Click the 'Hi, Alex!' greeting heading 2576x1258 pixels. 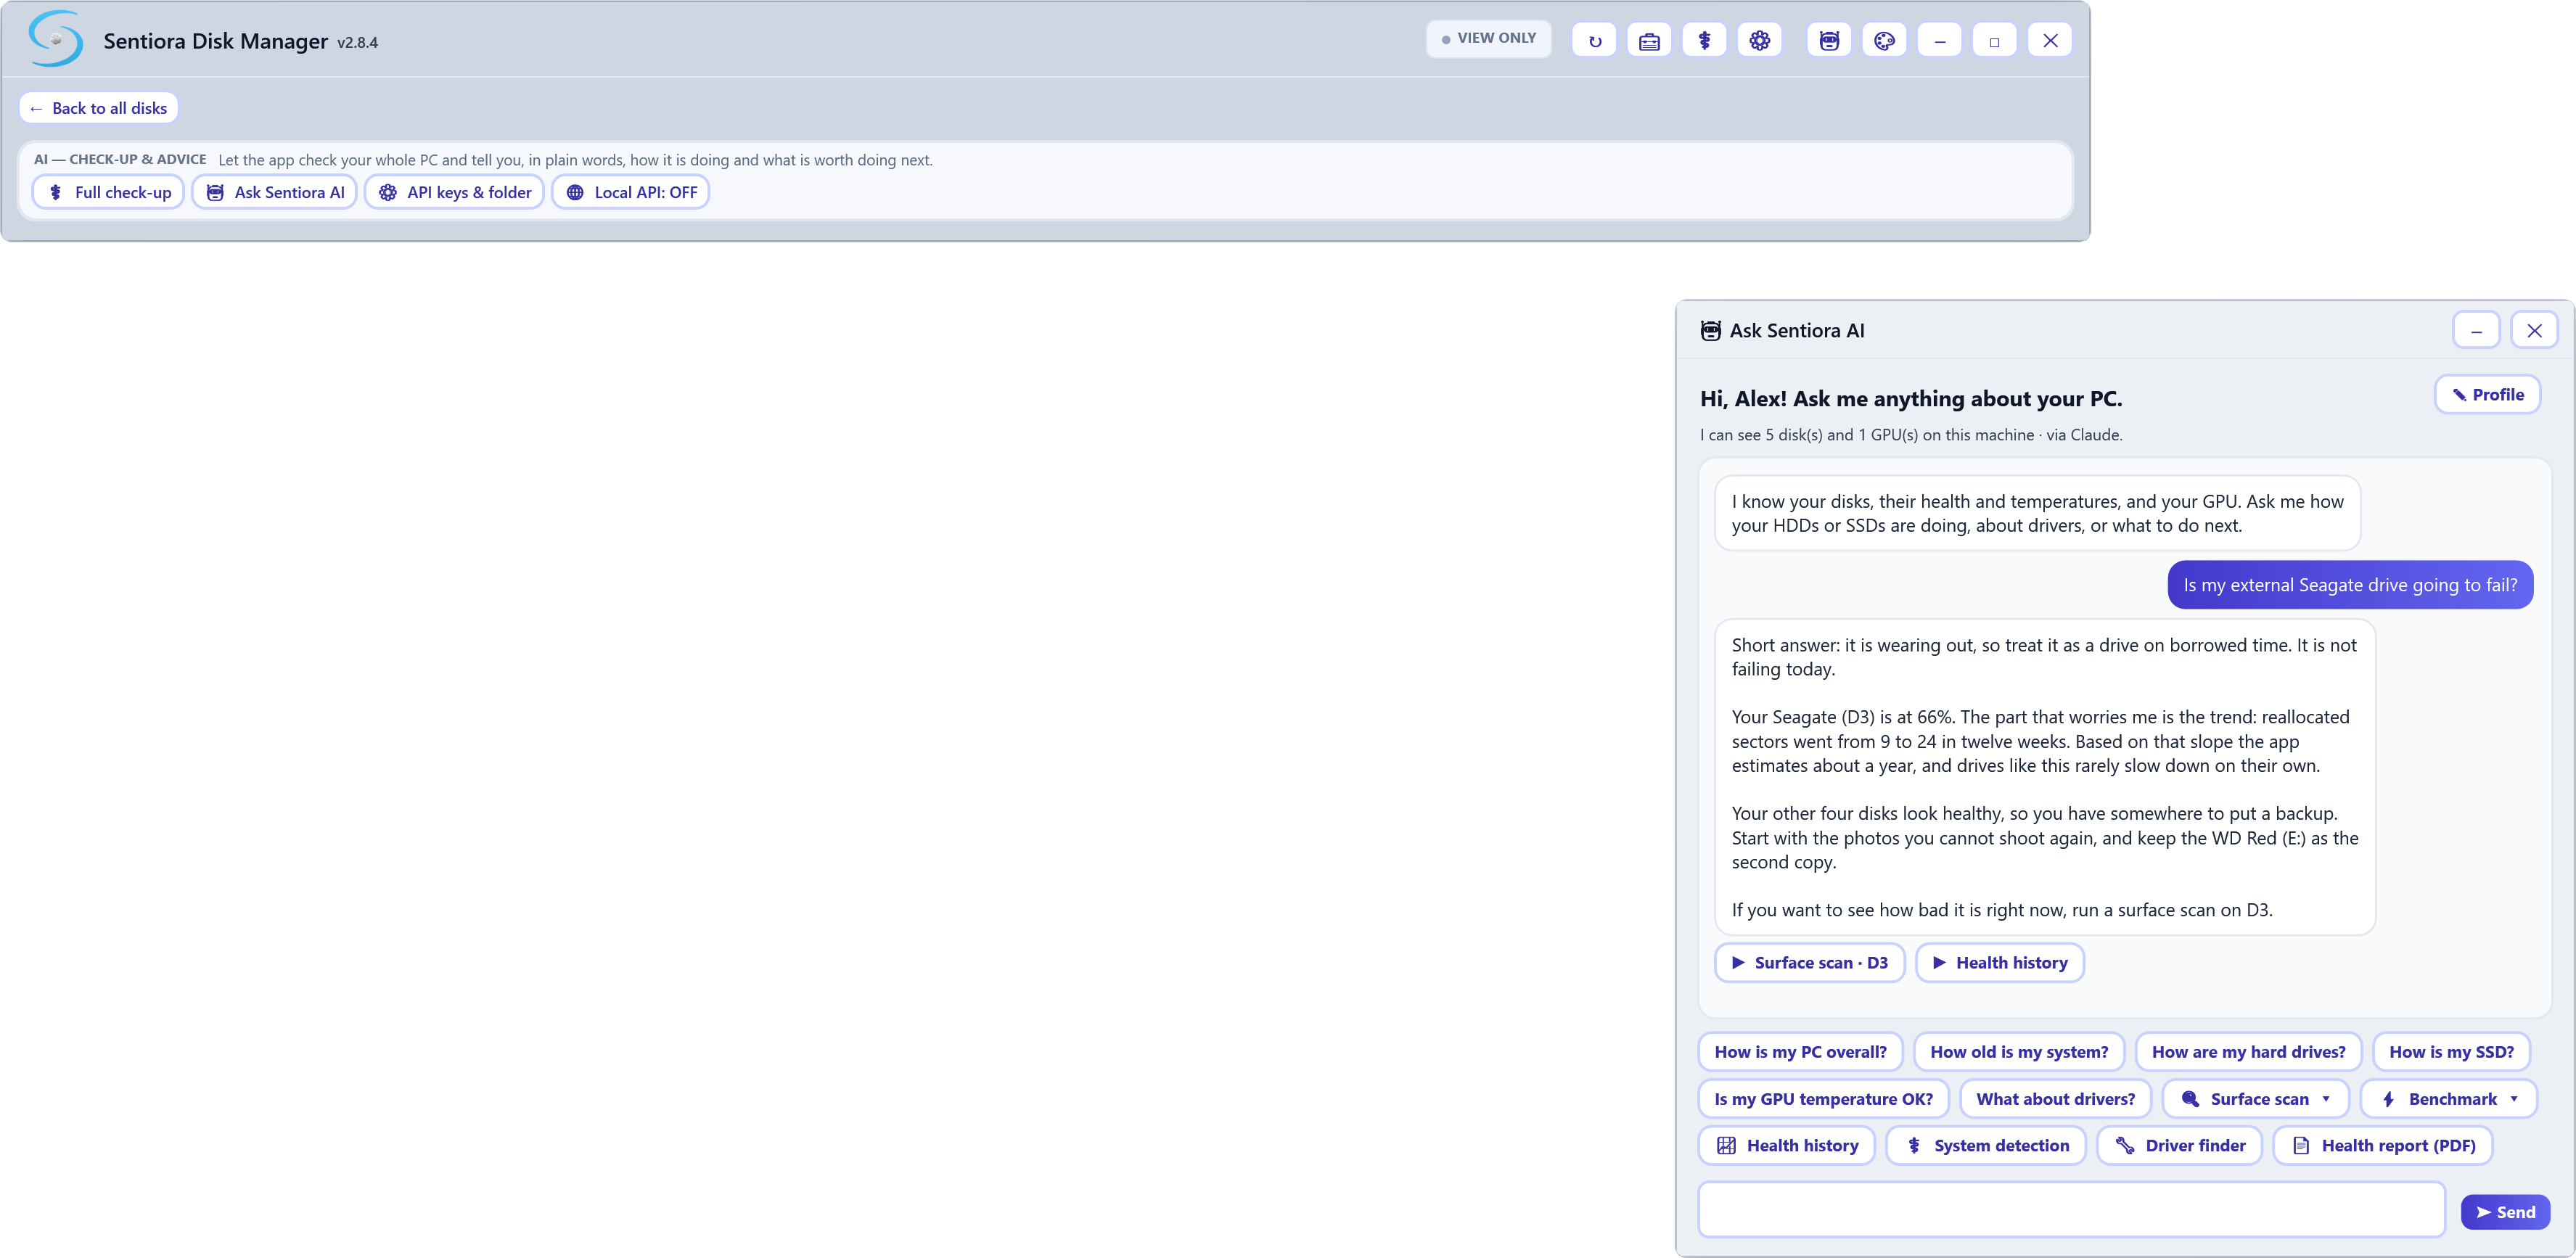1911,398
